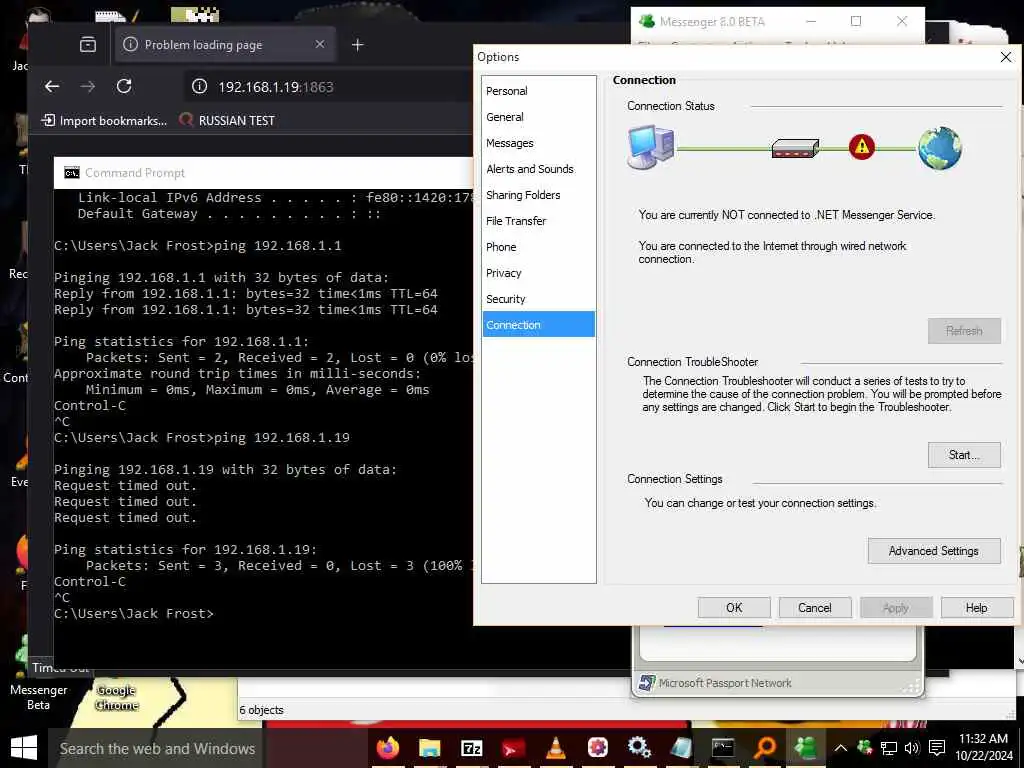Confirm Options with OK
Image resolution: width=1024 pixels, height=768 pixels.
[734, 607]
